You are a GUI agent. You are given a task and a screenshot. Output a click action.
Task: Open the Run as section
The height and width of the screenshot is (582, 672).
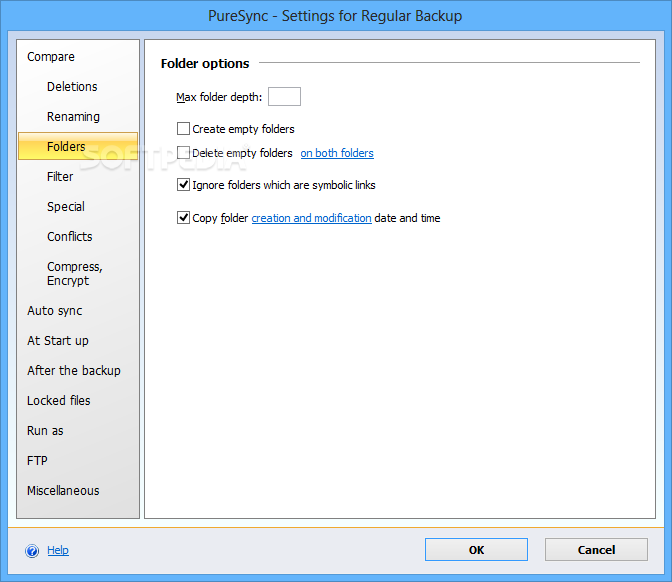[x=45, y=431]
